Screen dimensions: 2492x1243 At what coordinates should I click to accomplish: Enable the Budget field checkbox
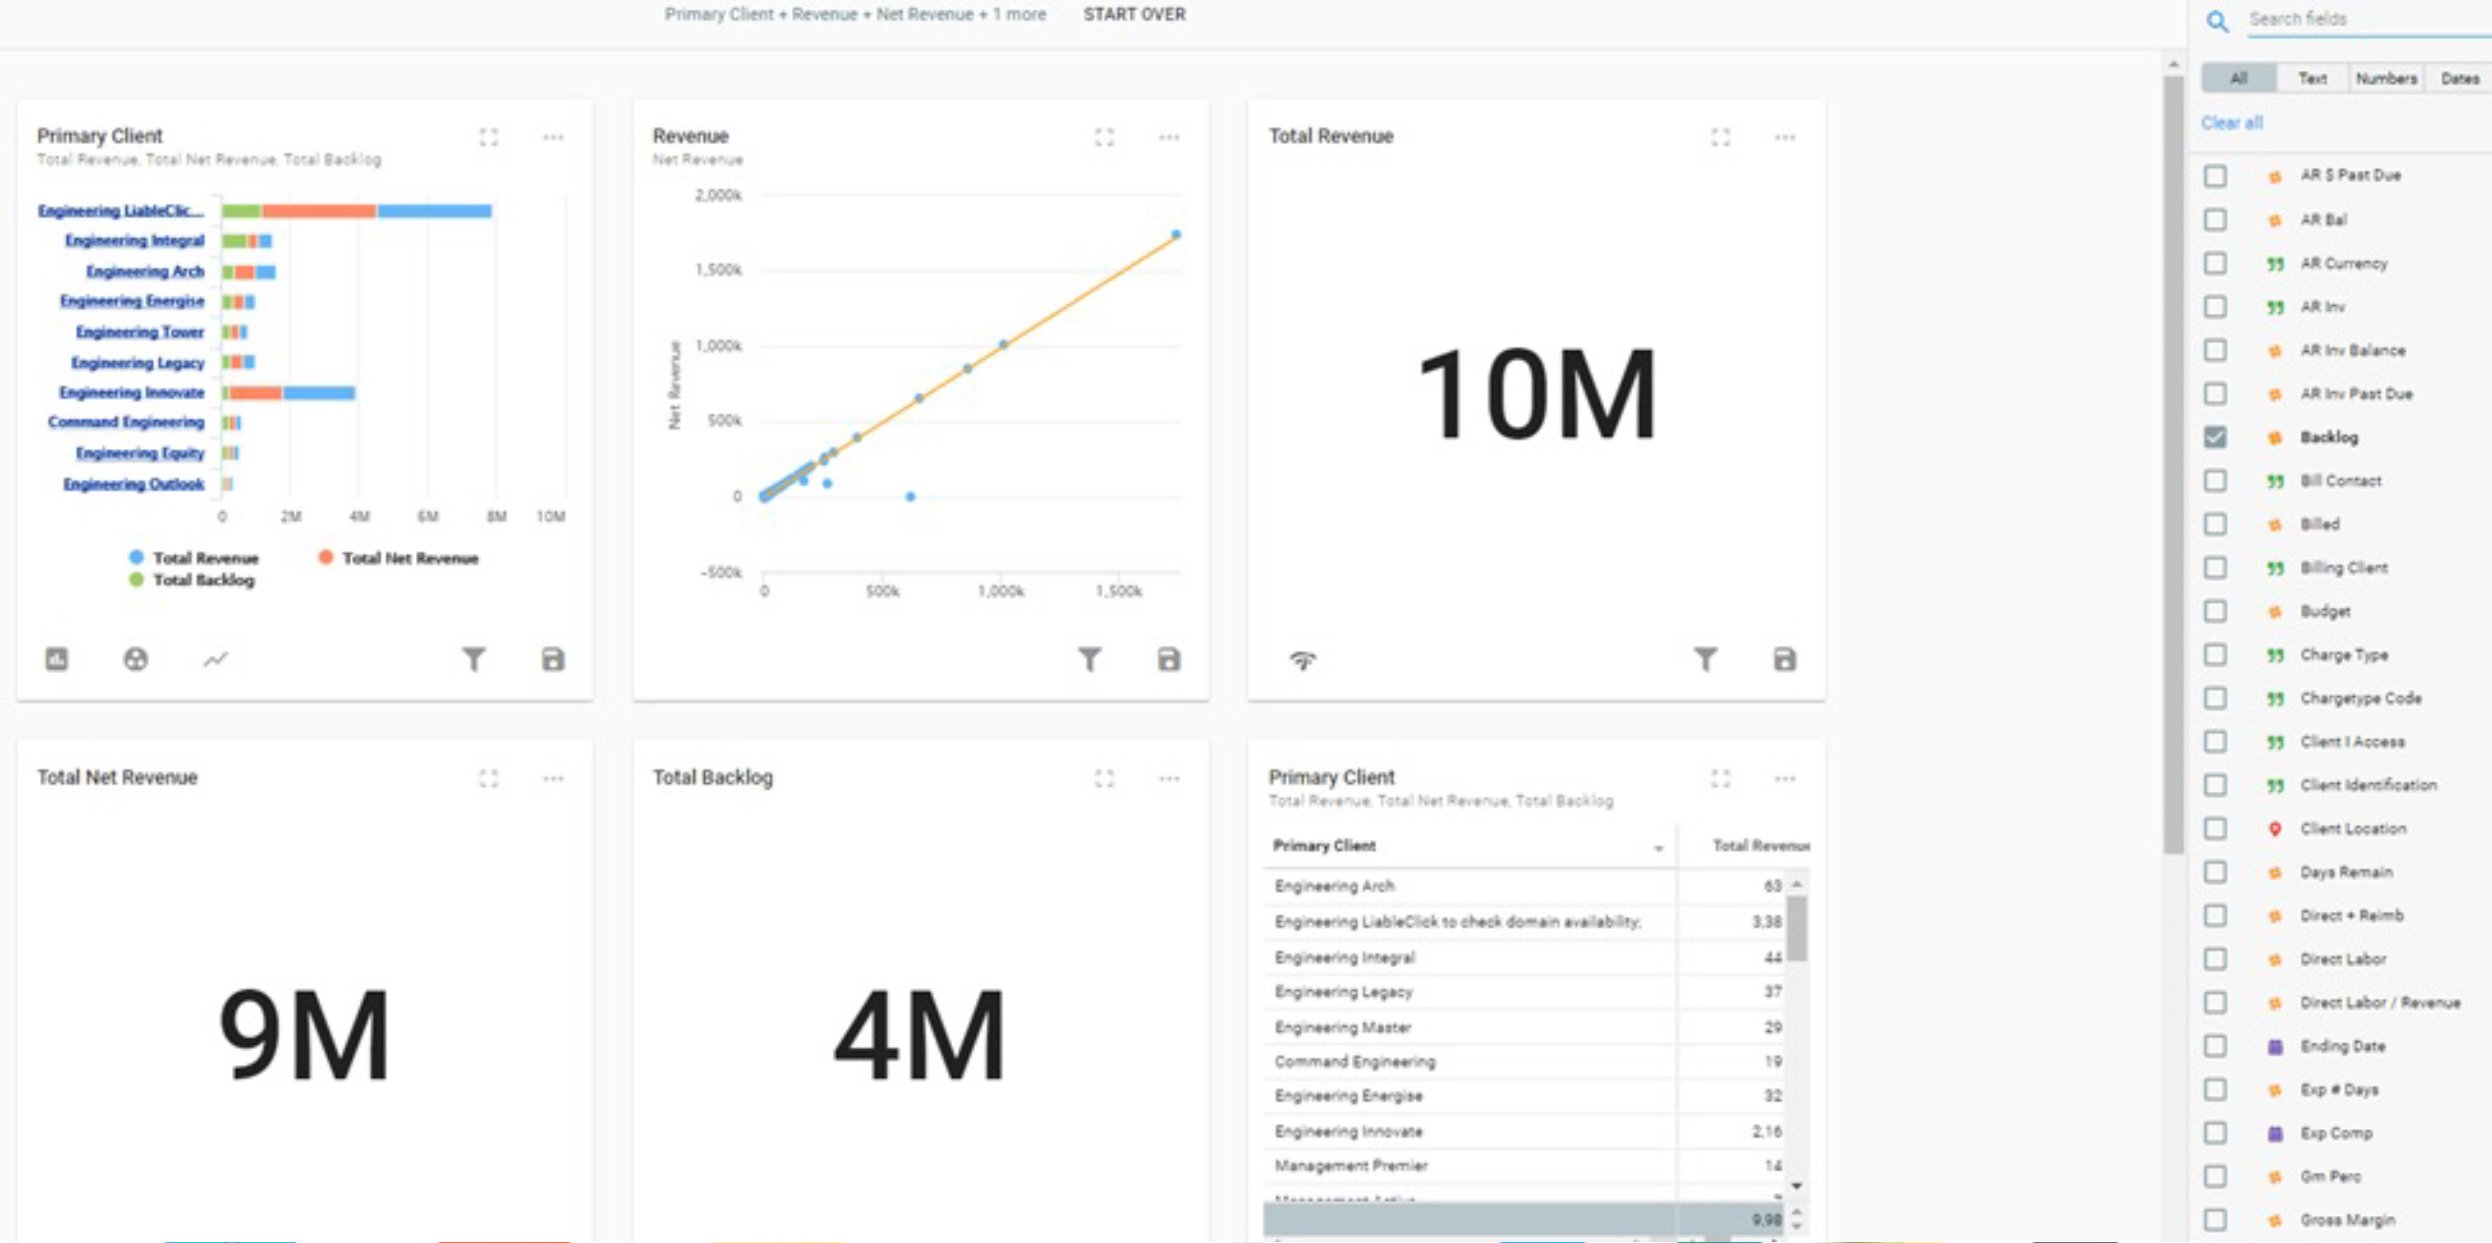tap(2215, 611)
